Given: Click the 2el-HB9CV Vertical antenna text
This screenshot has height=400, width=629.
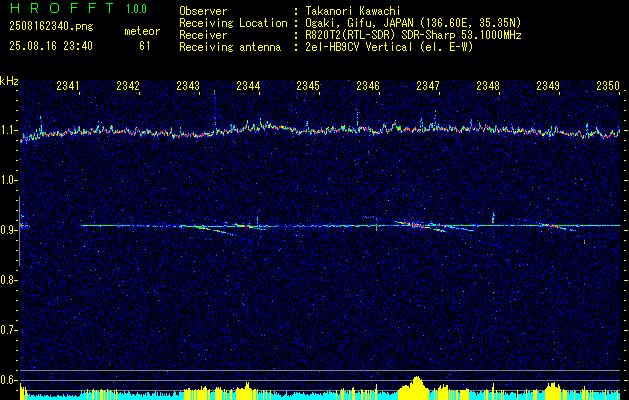Looking at the screenshot, I should tap(389, 47).
